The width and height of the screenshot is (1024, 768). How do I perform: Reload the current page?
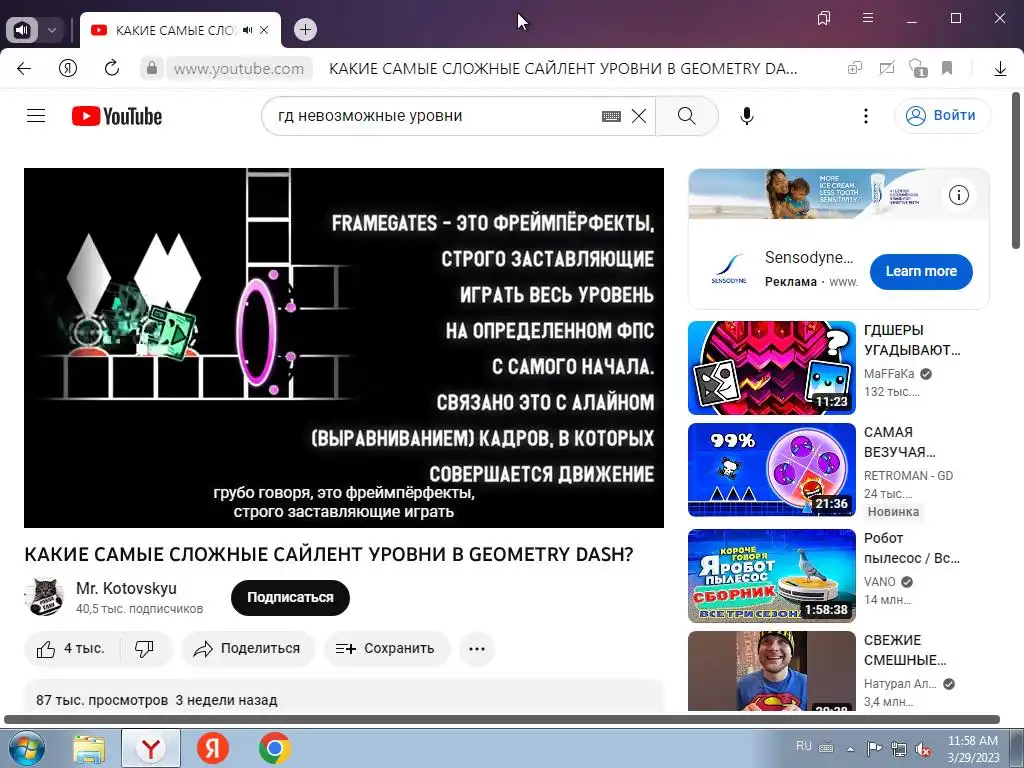(x=112, y=68)
